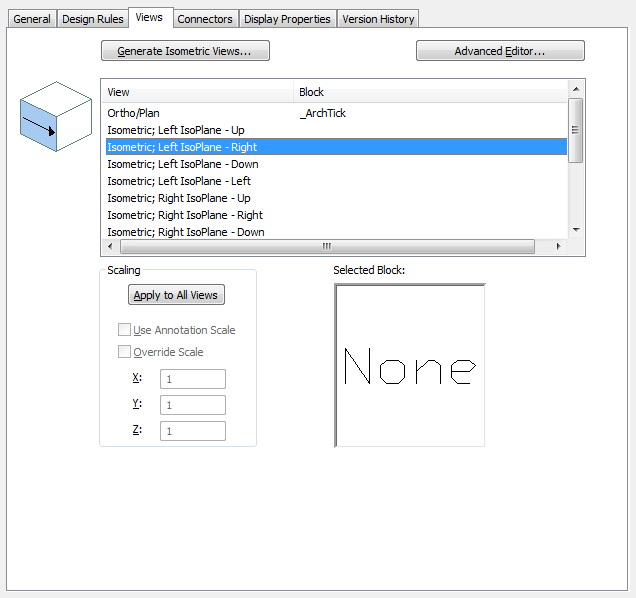Select Isometric; Right IsoPlane - Down row
The width and height of the screenshot is (636, 598).
[336, 232]
